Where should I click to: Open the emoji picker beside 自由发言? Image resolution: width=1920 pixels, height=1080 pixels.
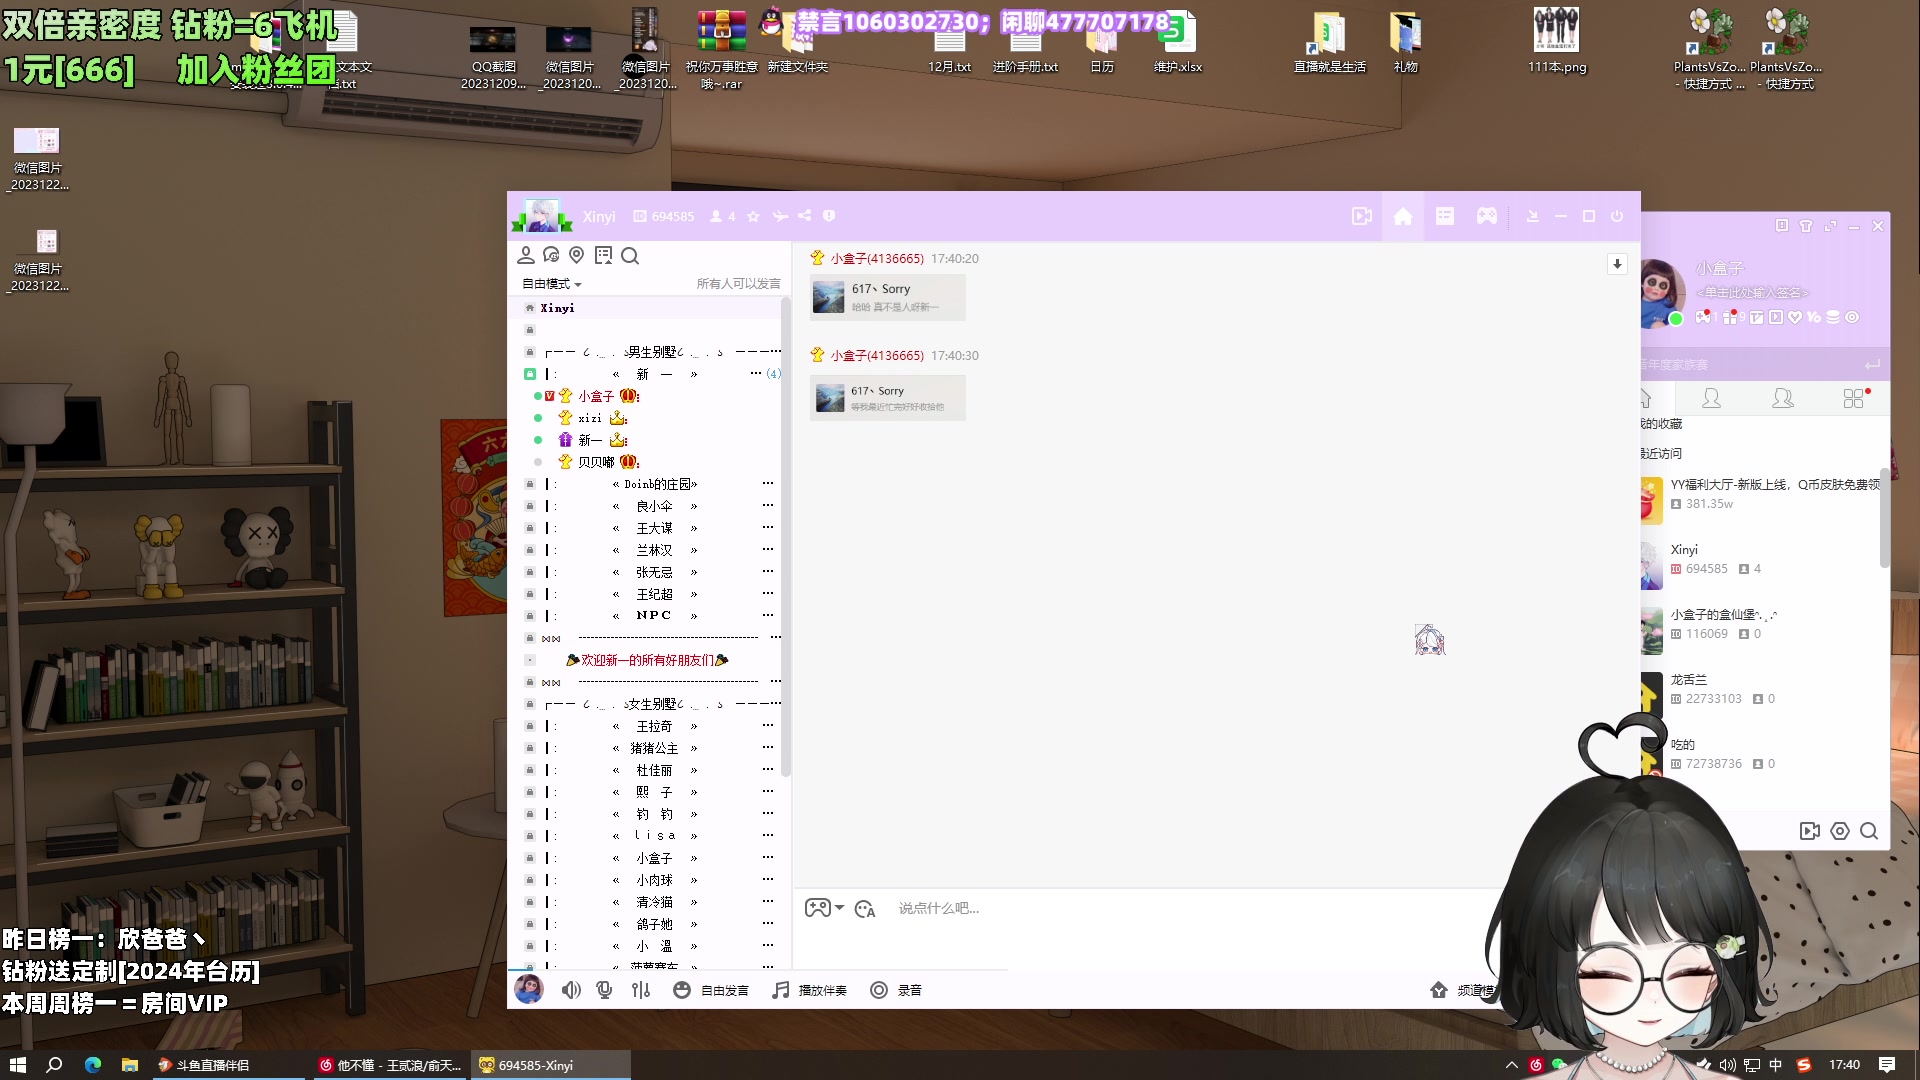pyautogui.click(x=683, y=990)
